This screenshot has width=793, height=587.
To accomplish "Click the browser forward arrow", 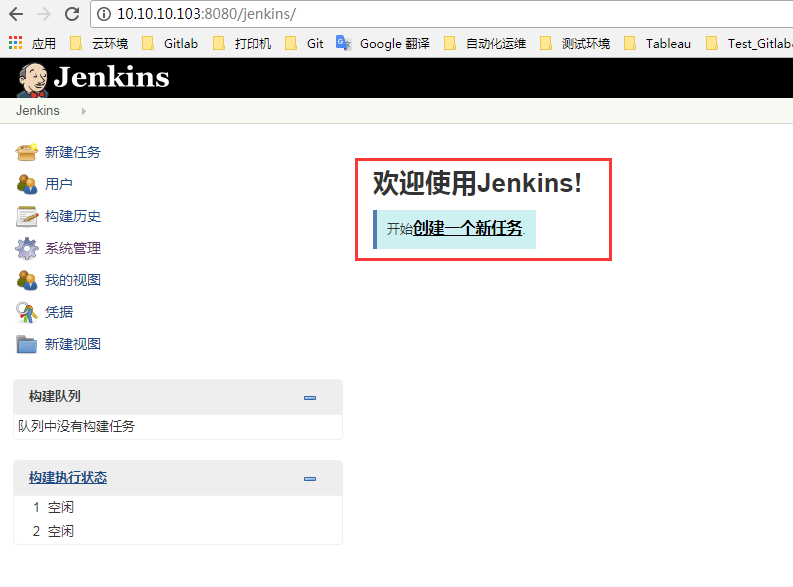I will click(44, 14).
